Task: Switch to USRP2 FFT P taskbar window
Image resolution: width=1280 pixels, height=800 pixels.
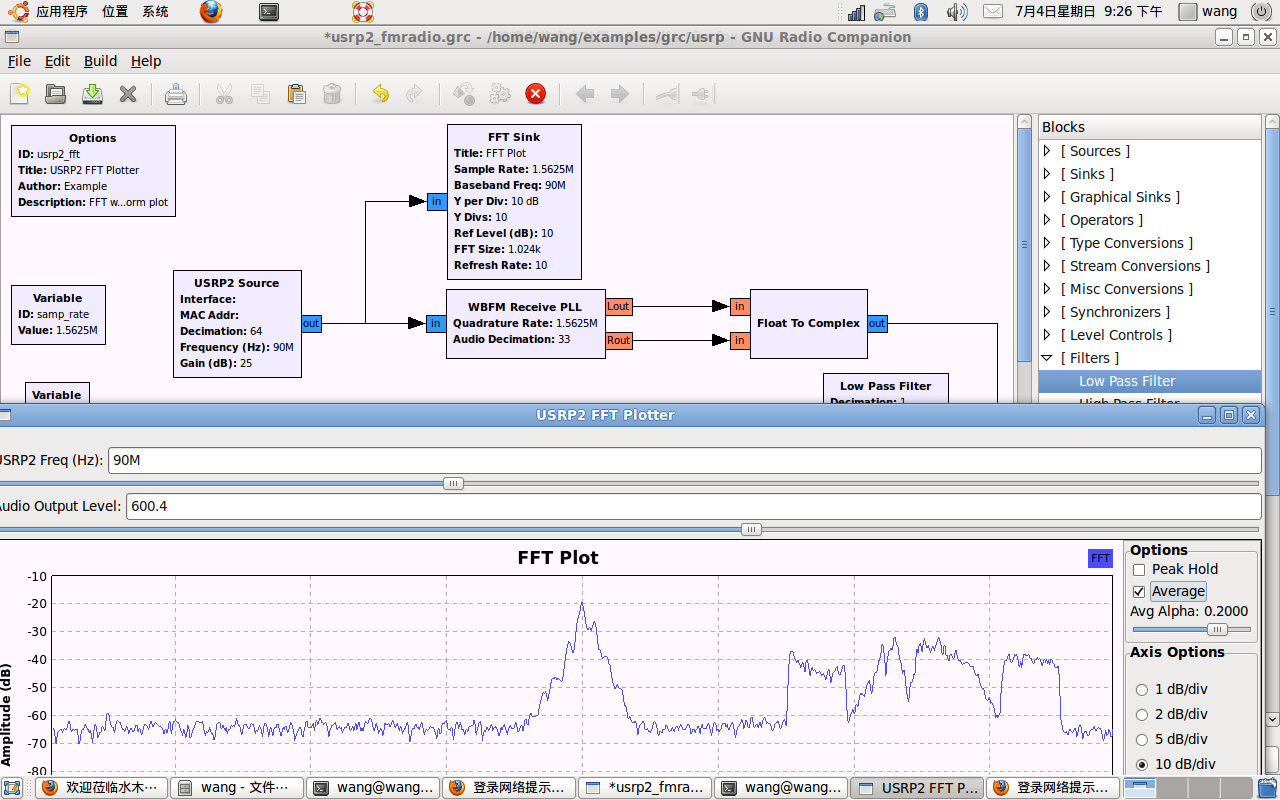Action: point(918,788)
